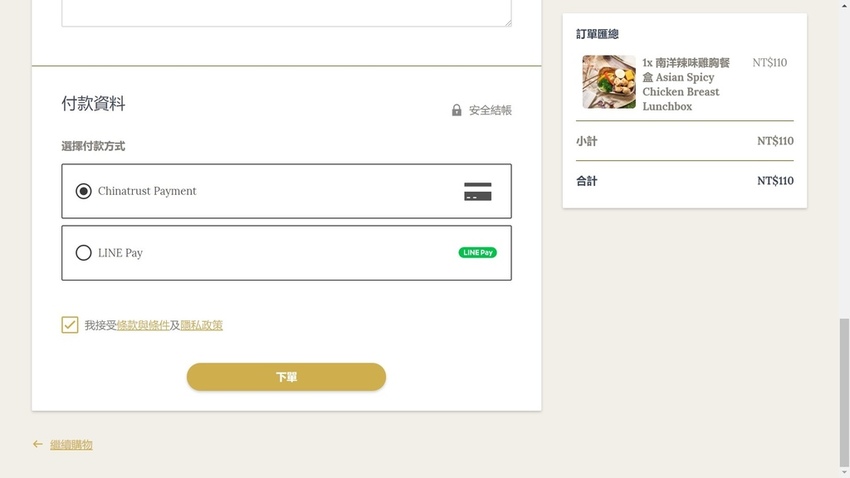Click the lunchbox product thumbnail
850x478 pixels.
point(609,82)
